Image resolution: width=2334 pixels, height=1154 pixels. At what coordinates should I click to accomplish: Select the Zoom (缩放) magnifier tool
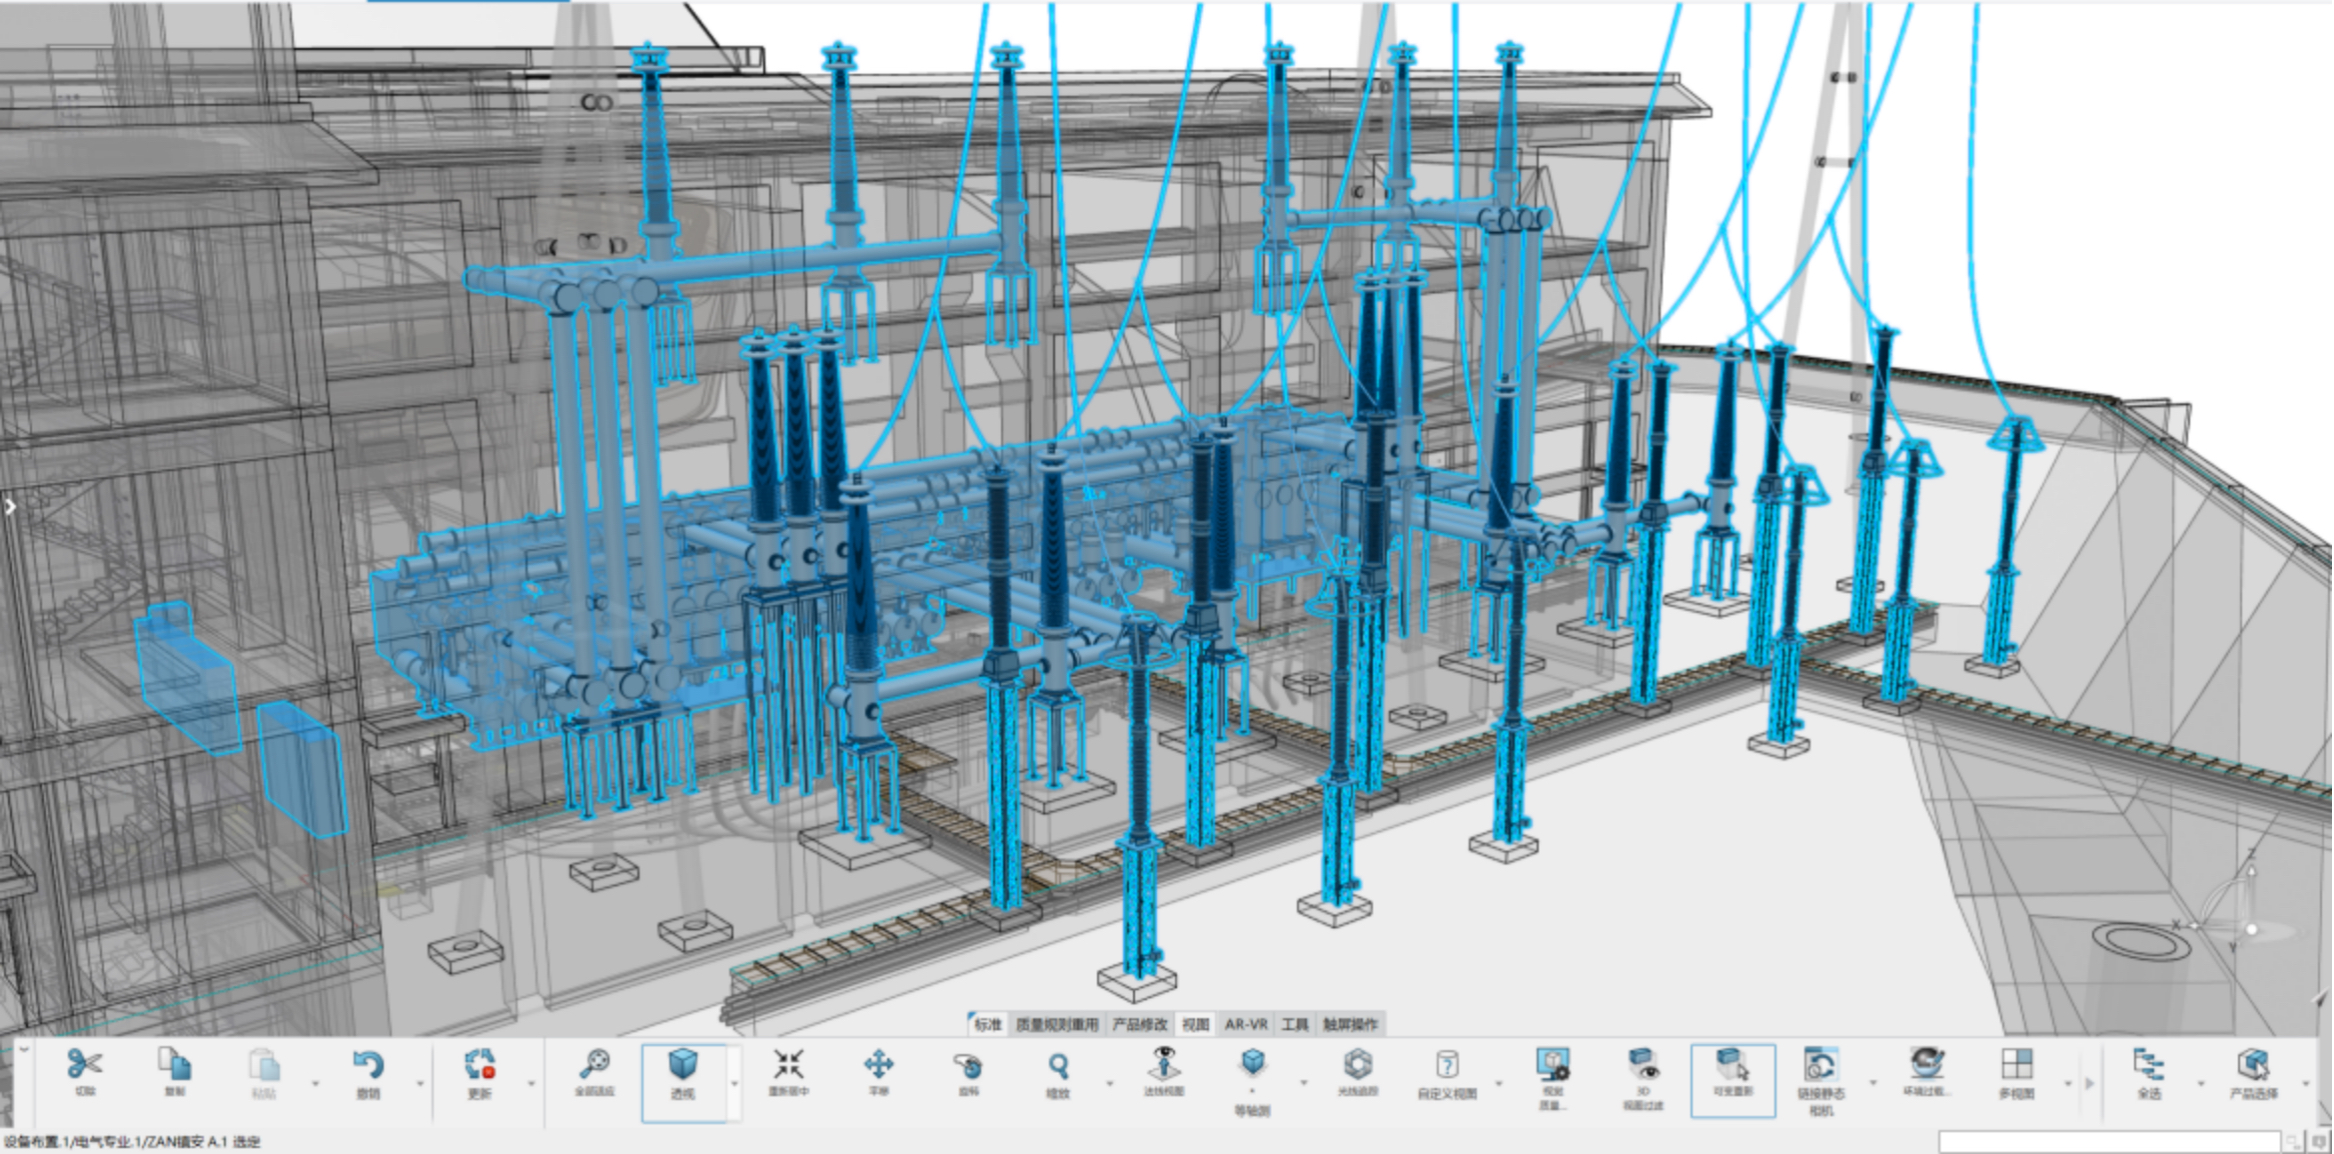click(1058, 1066)
